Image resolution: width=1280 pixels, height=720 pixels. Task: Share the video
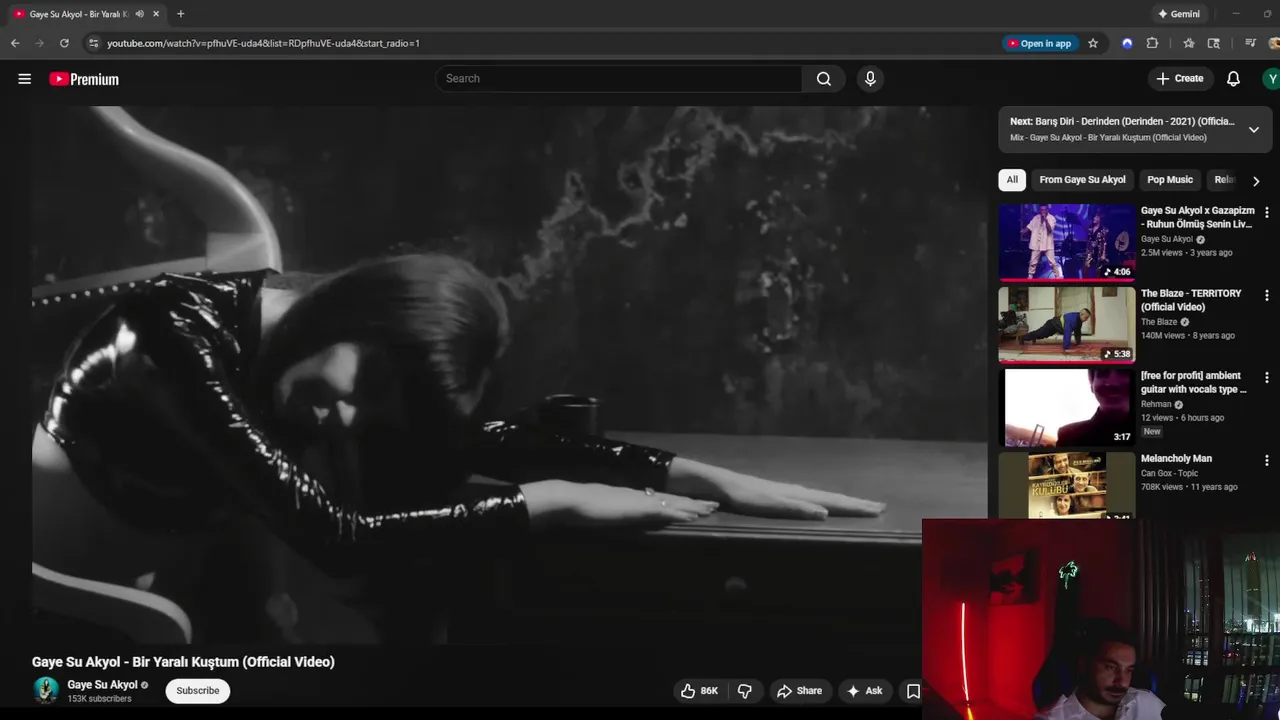[x=799, y=691]
